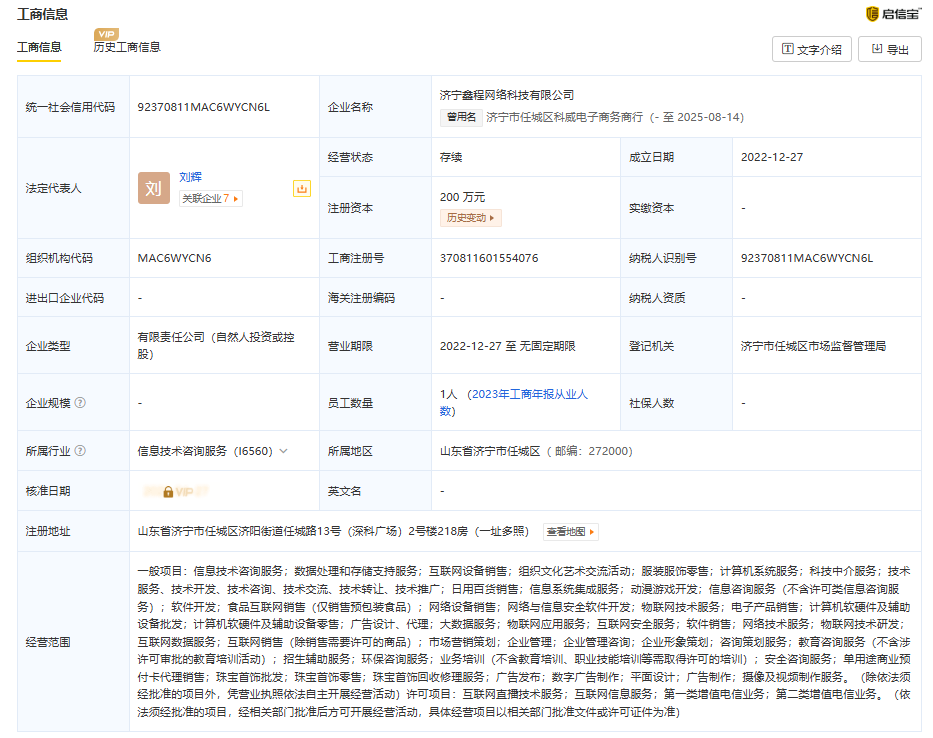
Task: Click the help icon next to 企业规模
Action: pos(80,403)
